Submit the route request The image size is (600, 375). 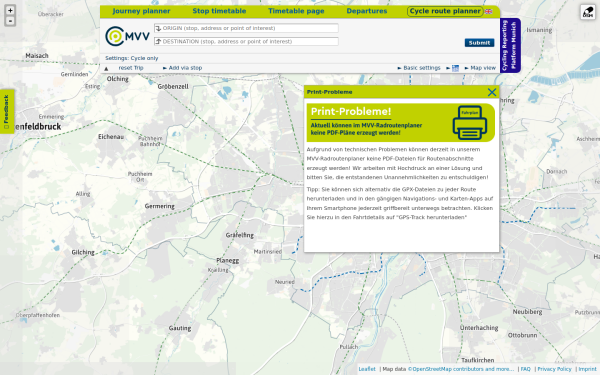pos(479,43)
